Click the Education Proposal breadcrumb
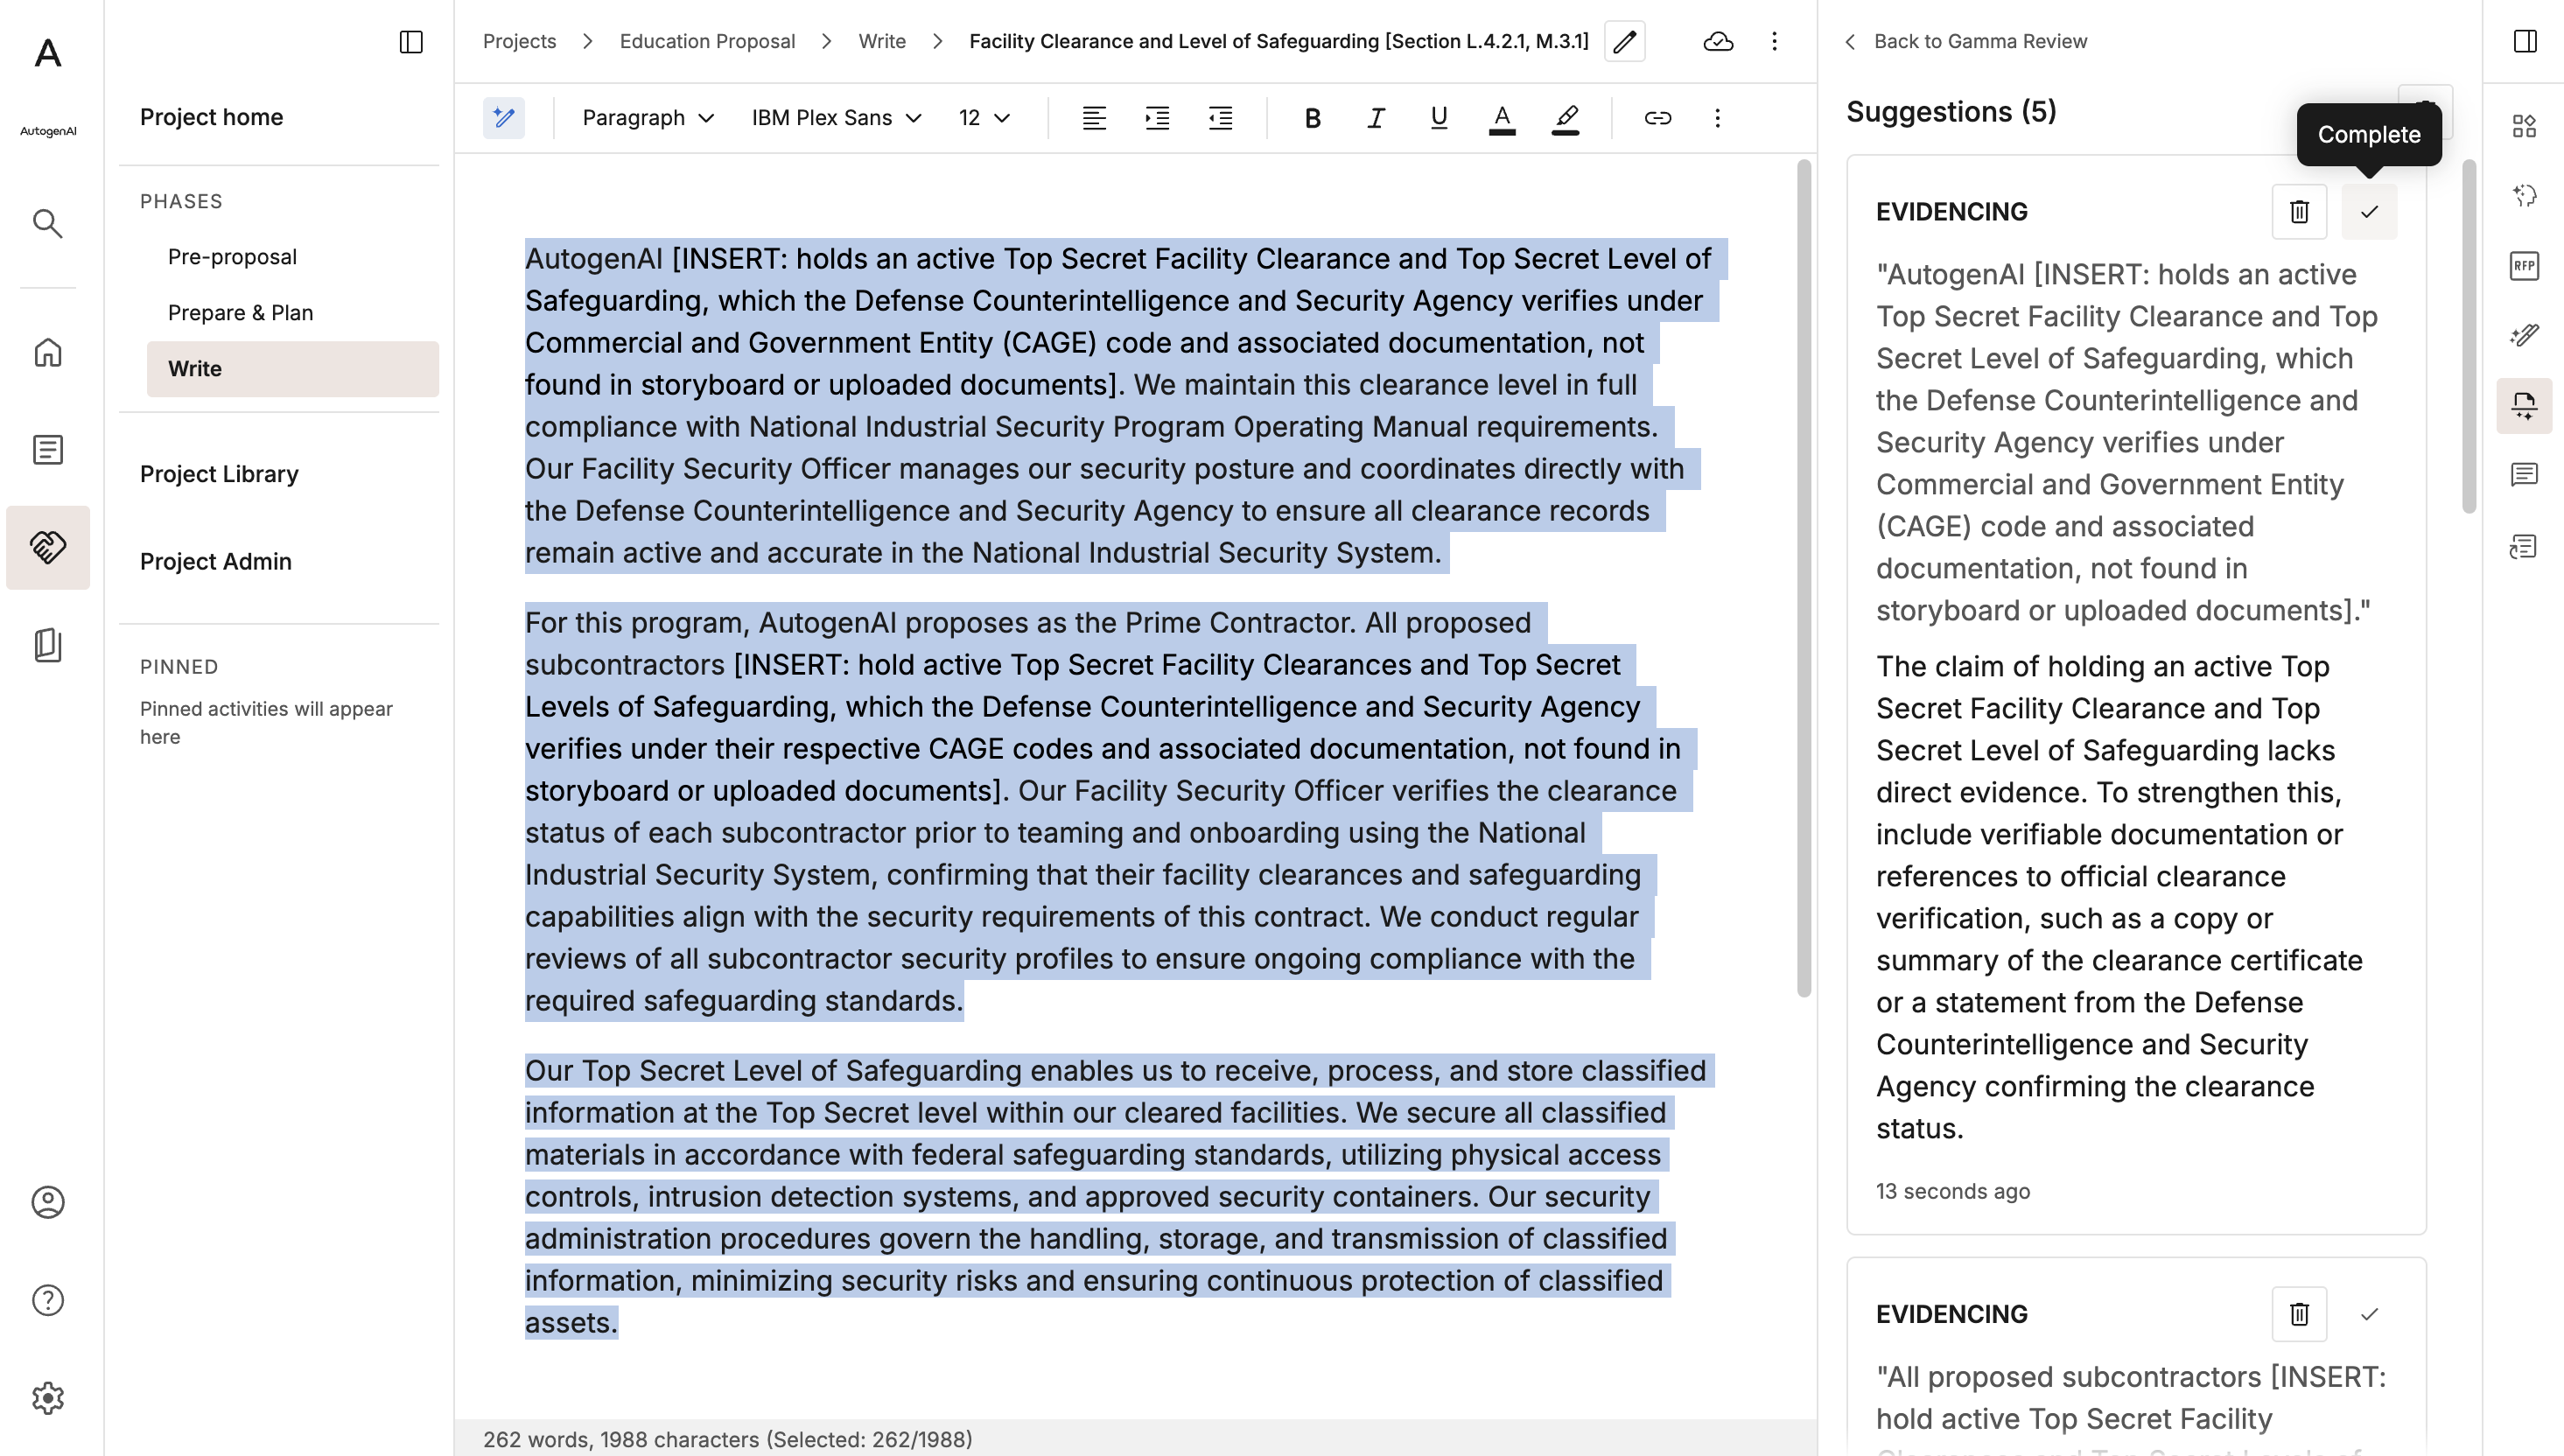This screenshot has height=1456, width=2564. [x=707, y=41]
